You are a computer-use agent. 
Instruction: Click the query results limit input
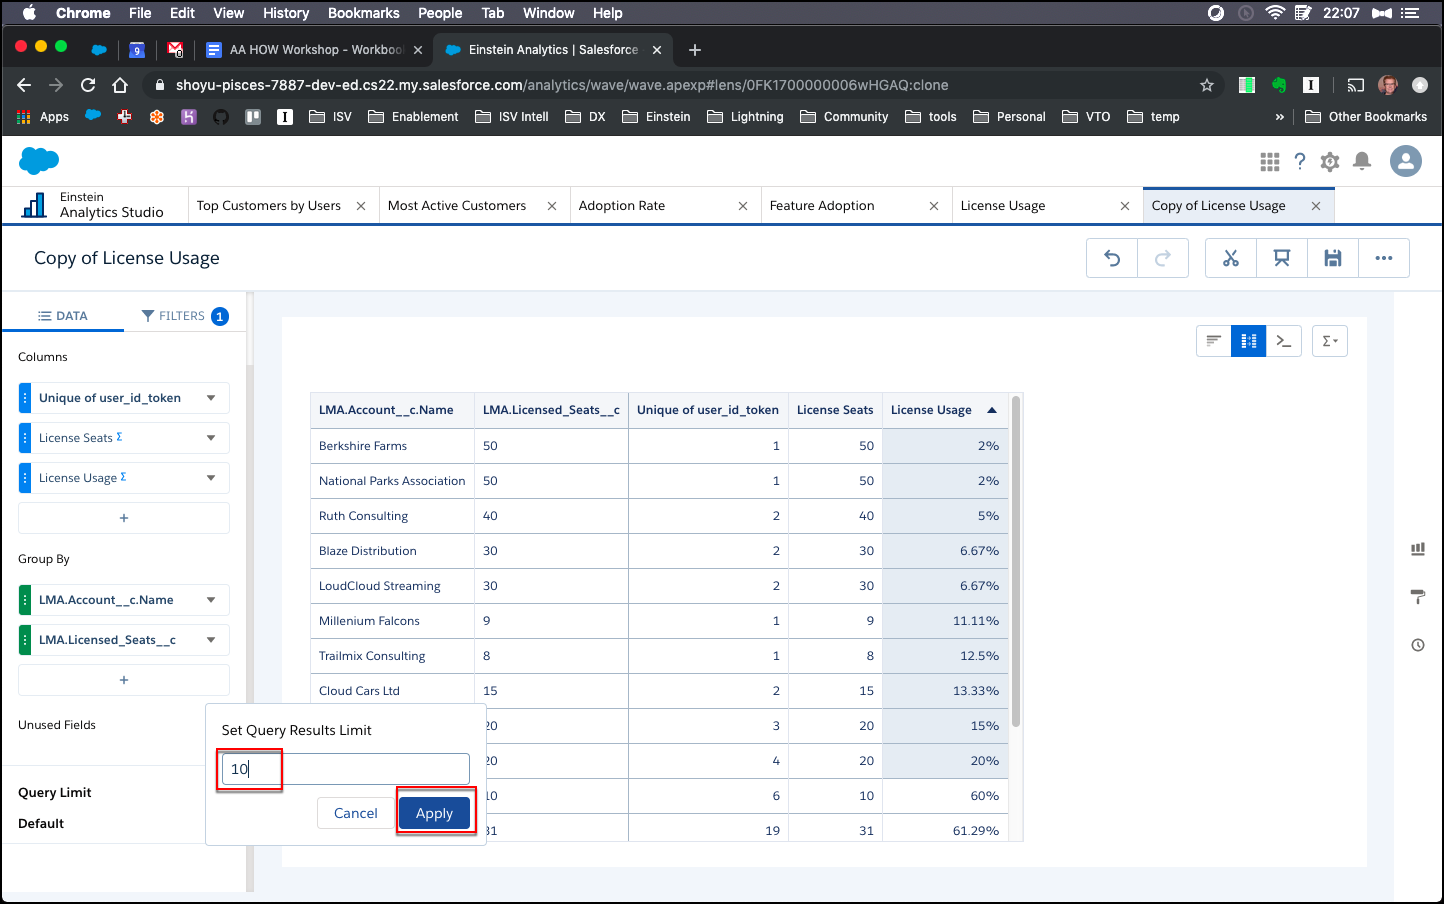[346, 769]
